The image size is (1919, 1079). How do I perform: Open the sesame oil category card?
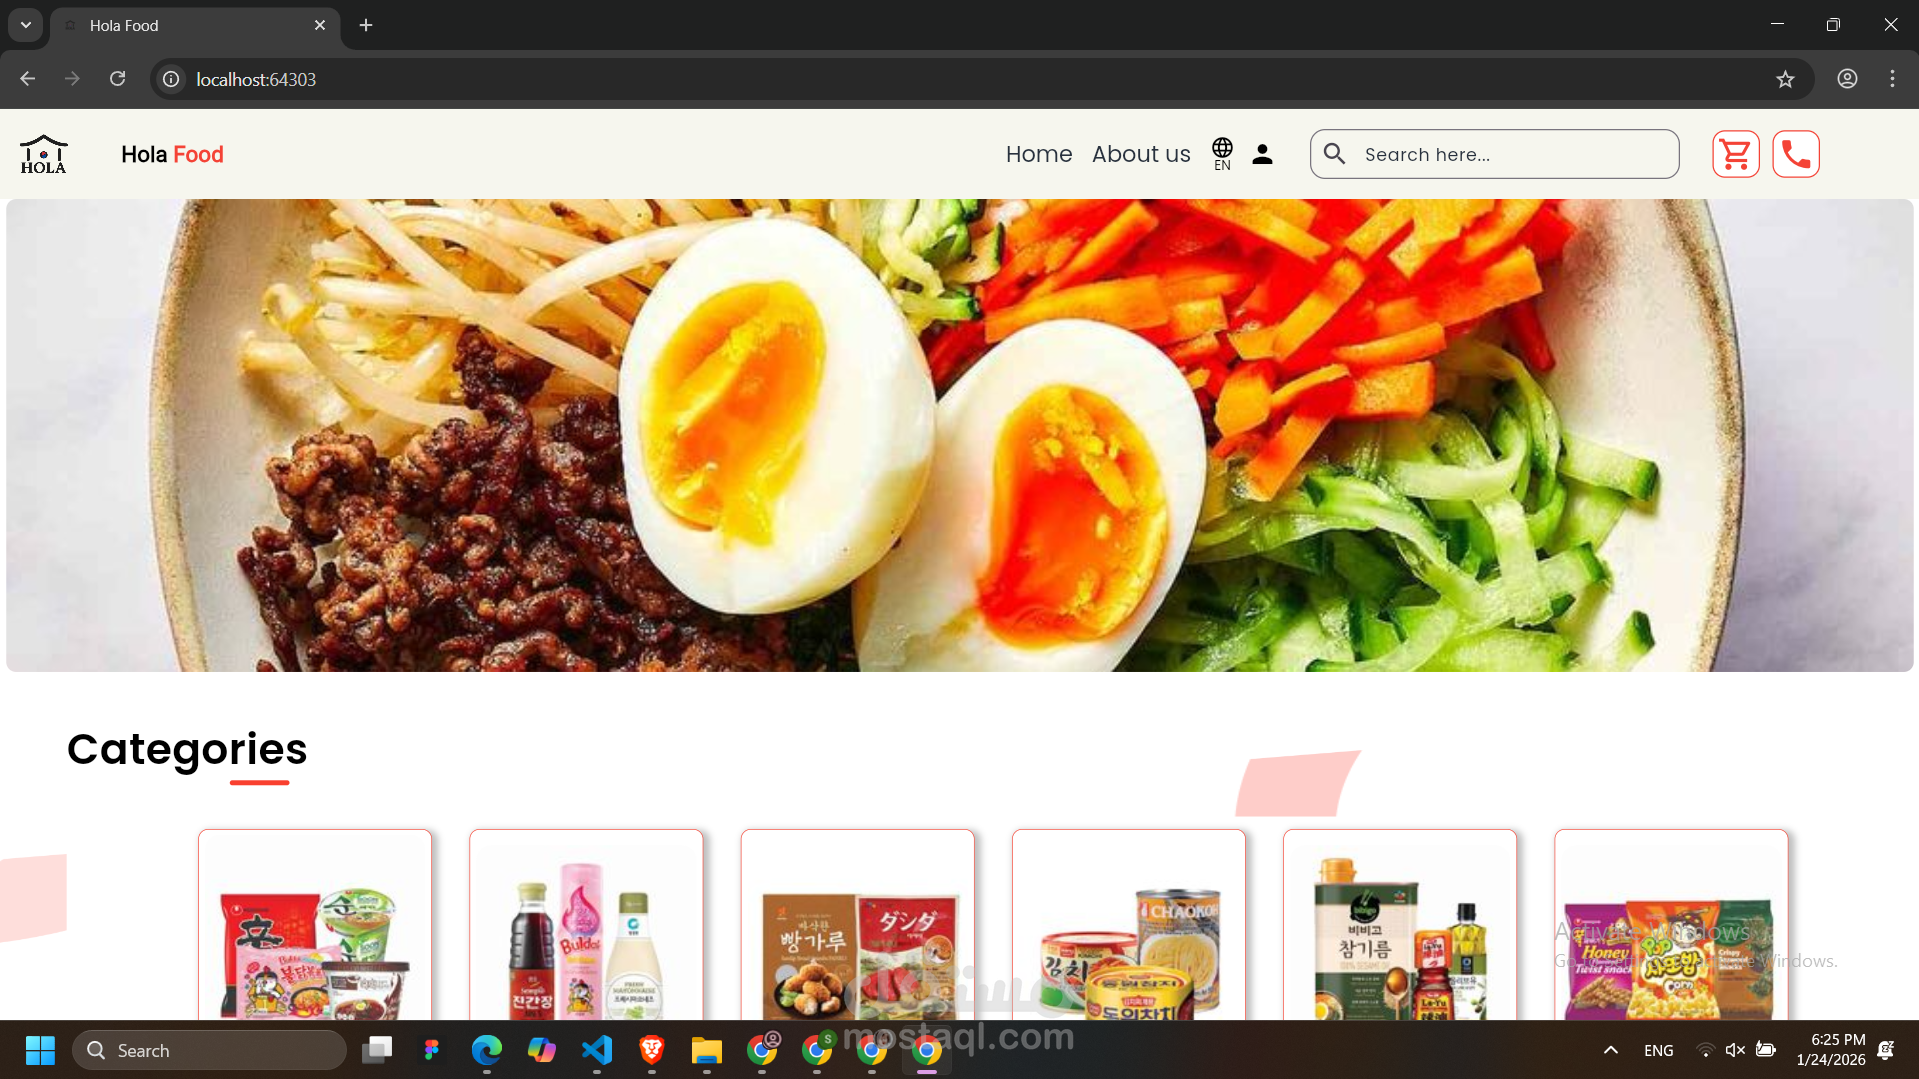[1400, 925]
